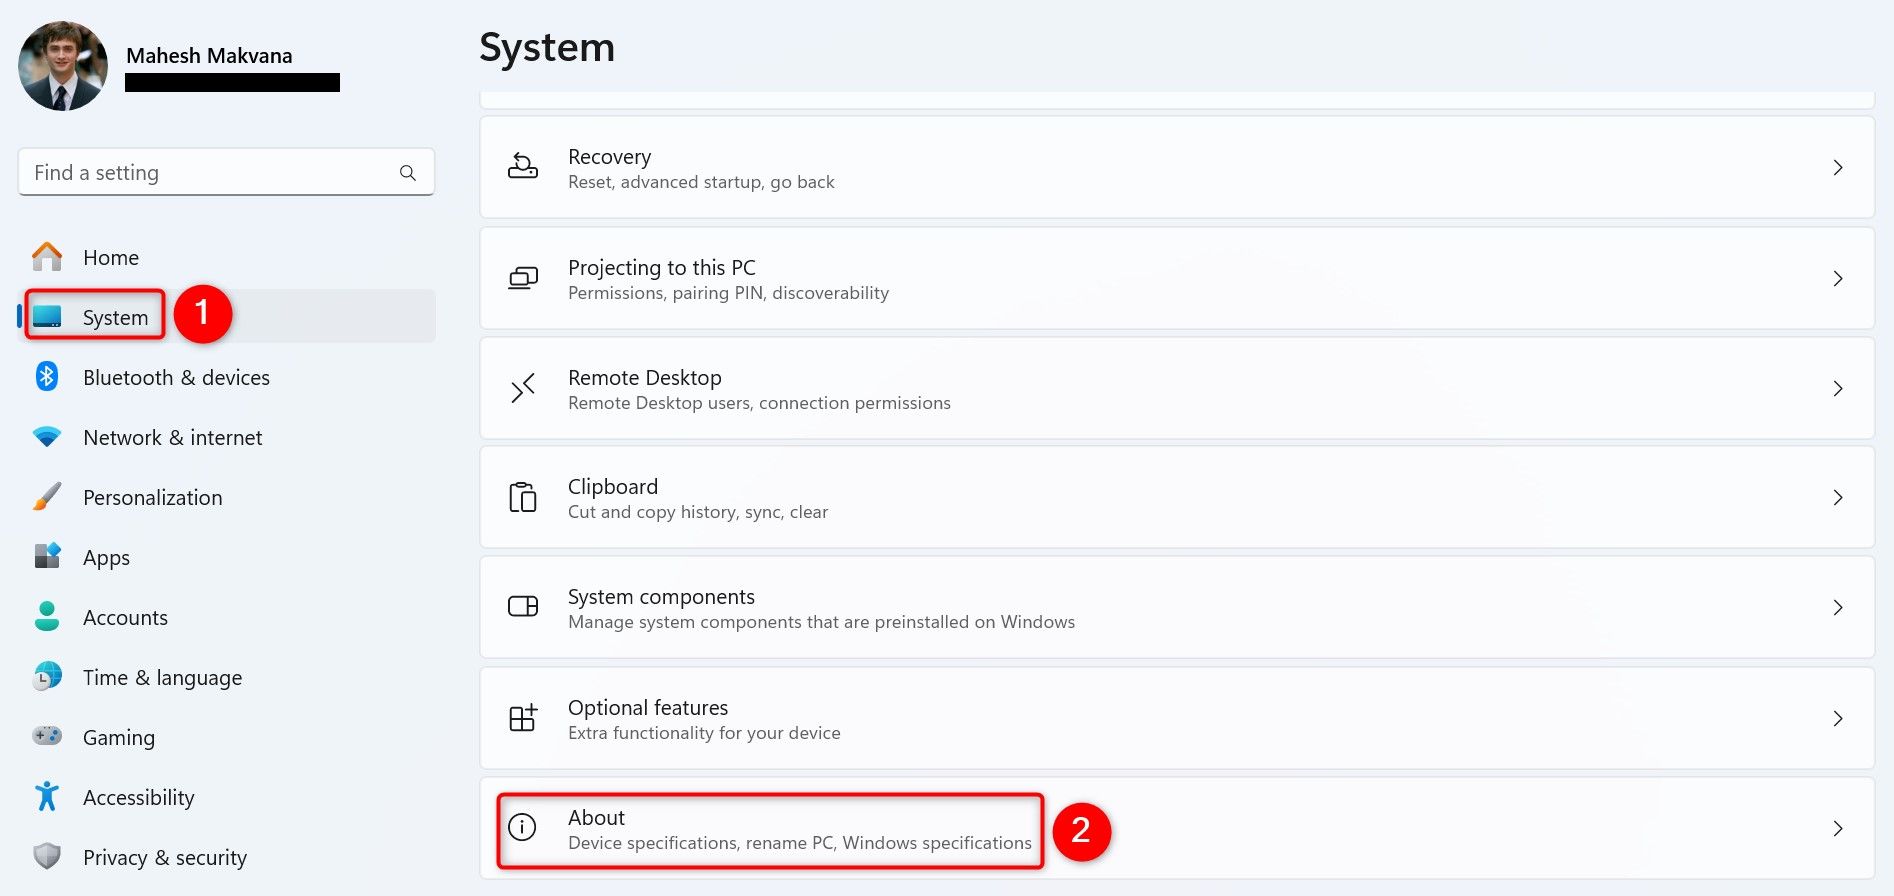
Task: Expand the About chevron arrow
Action: pyautogui.click(x=1837, y=828)
